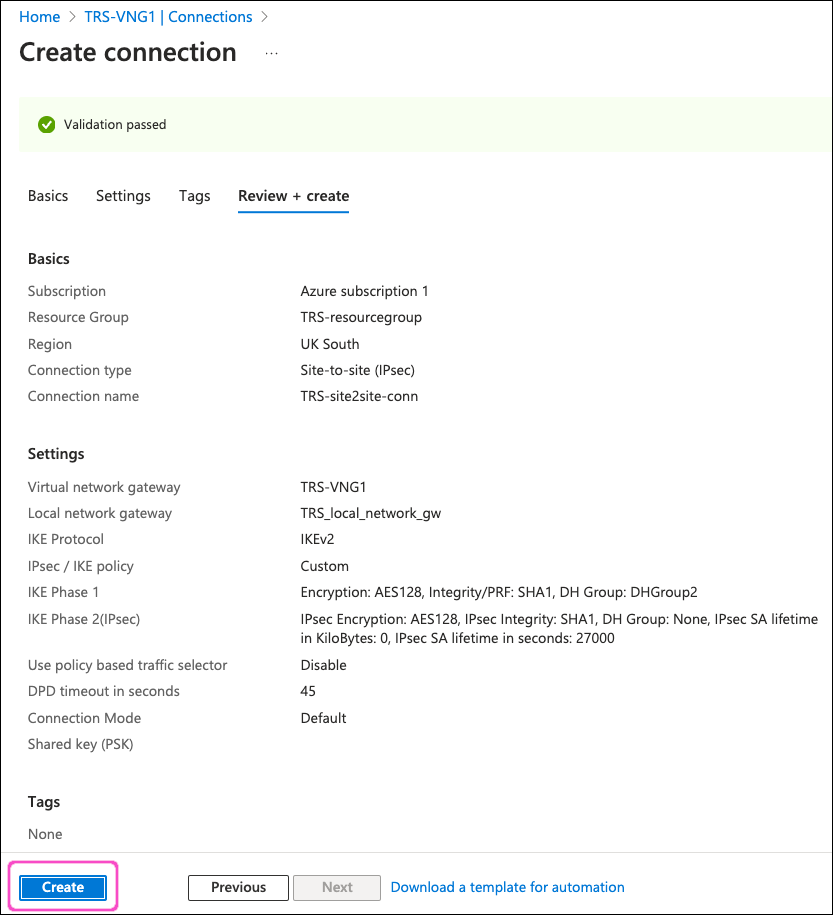Click the green Validation passed checkmark icon
Viewport: 833px width, 915px height.
click(46, 125)
